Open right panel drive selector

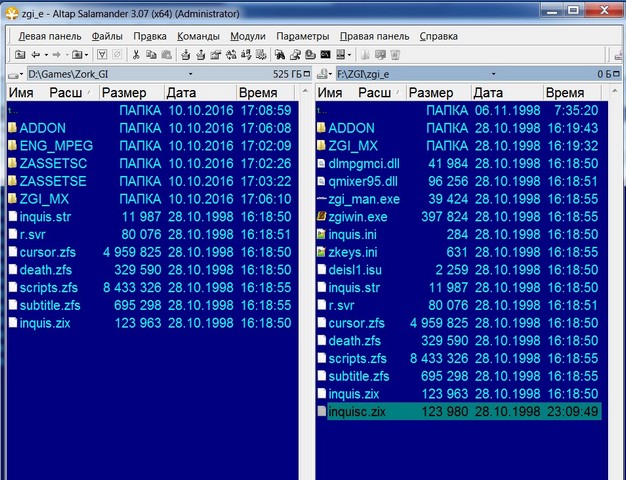(x=325, y=74)
